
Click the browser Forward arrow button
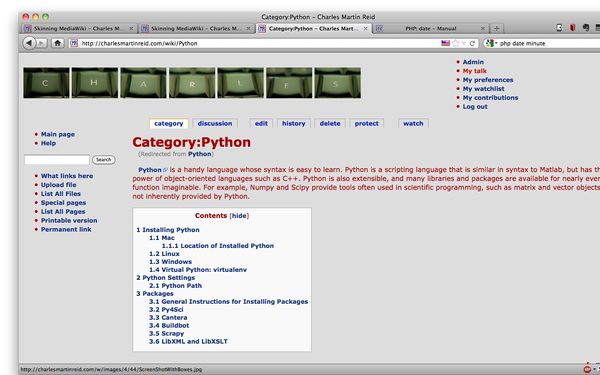click(42, 43)
